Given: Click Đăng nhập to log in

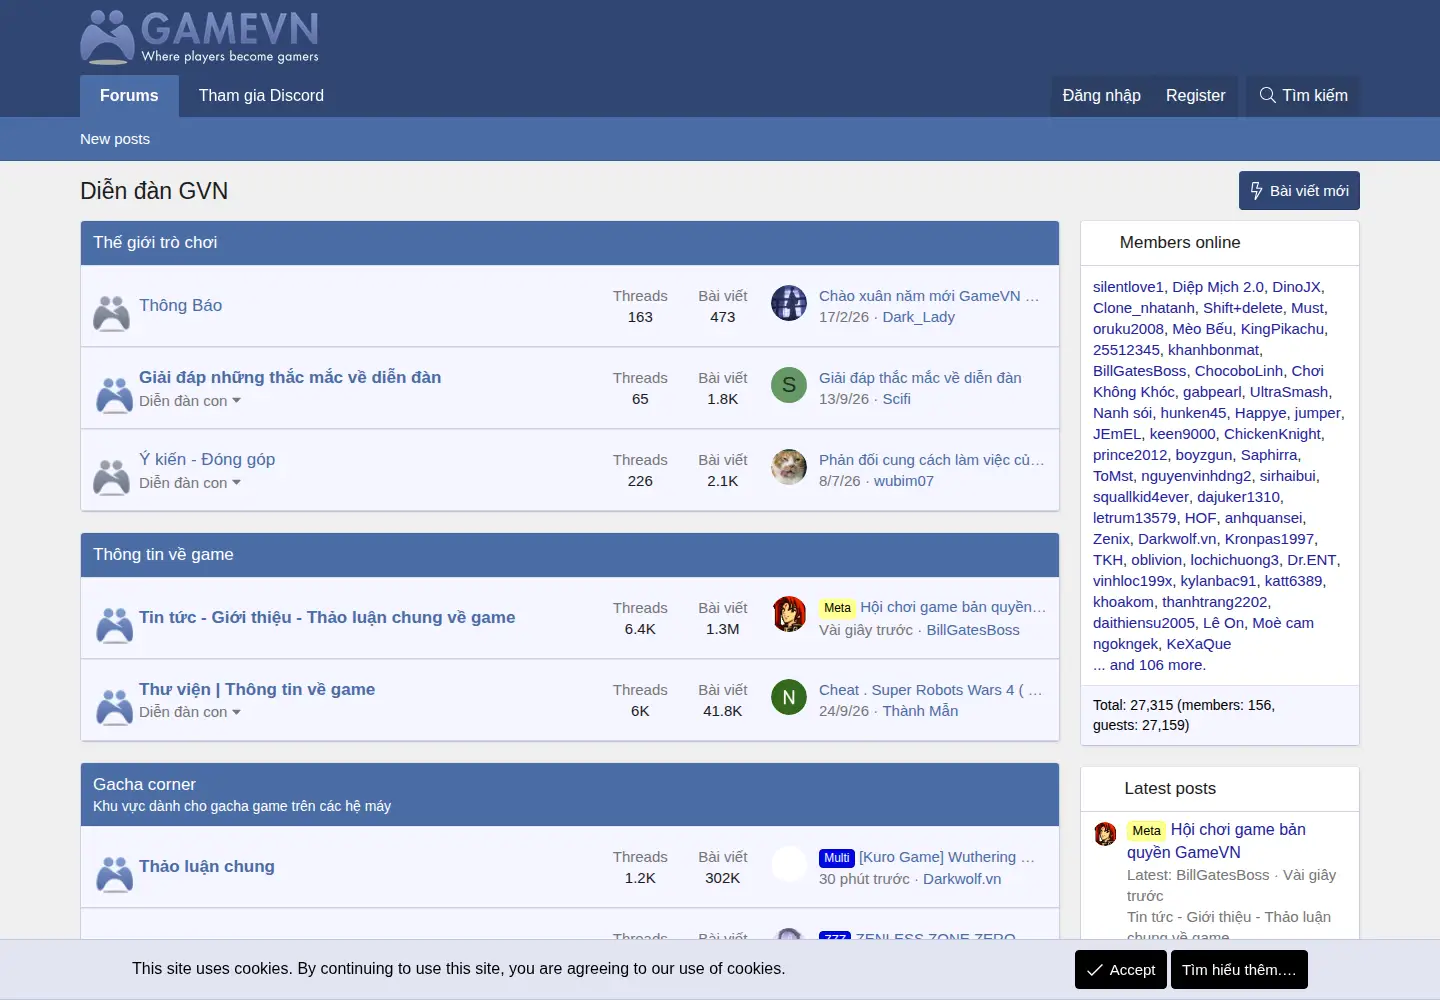Looking at the screenshot, I should coord(1102,96).
